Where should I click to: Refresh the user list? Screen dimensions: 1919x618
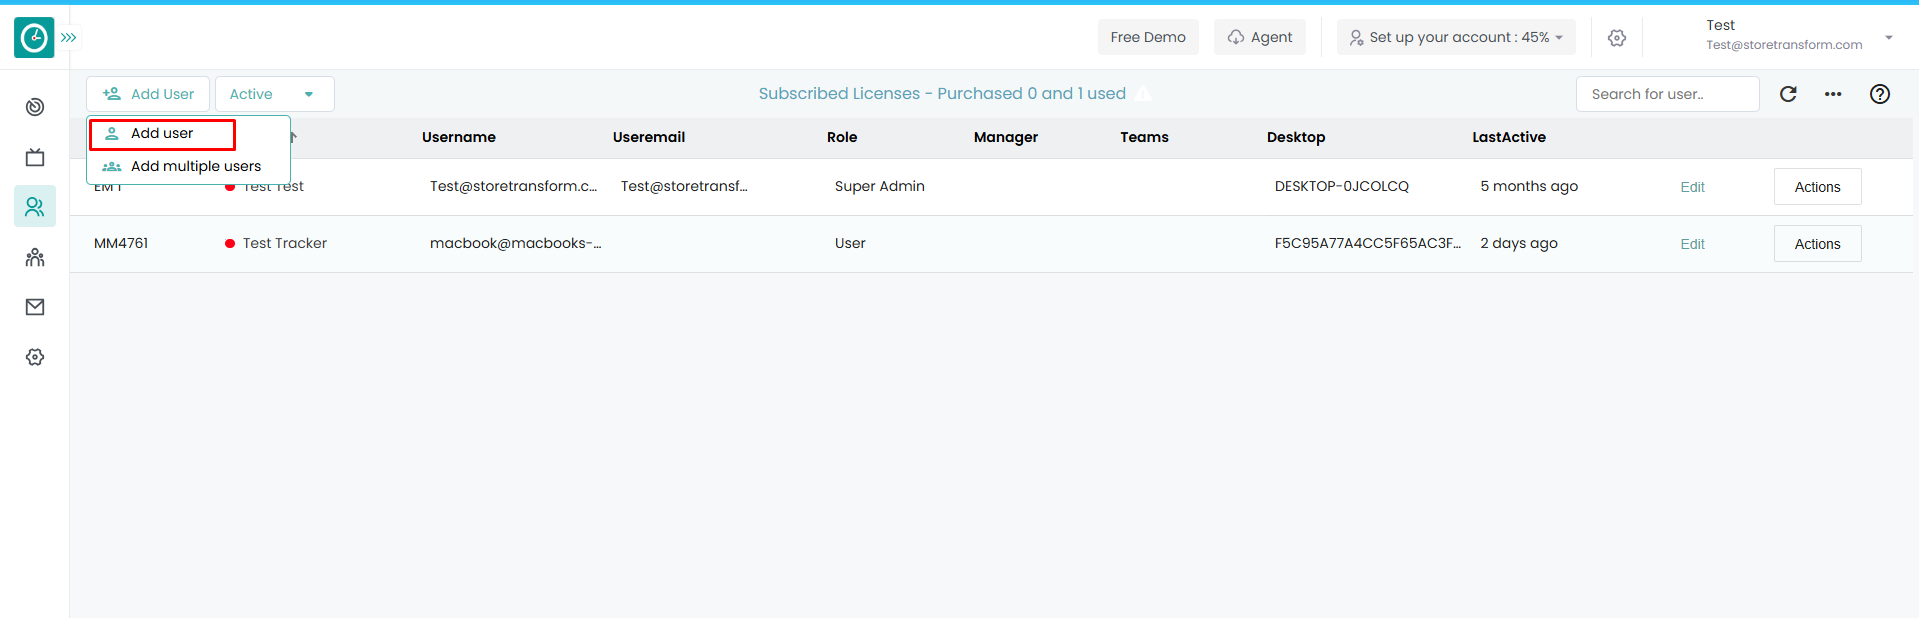pos(1789,94)
